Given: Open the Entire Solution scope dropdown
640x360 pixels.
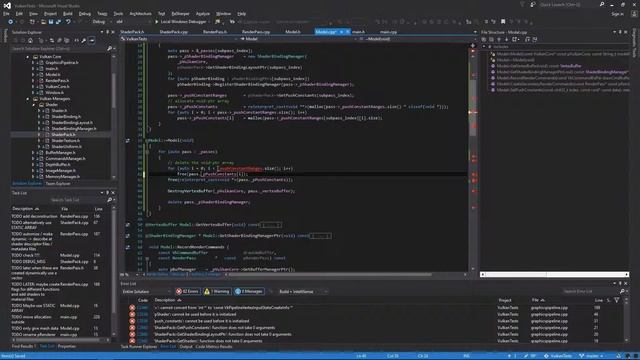Looking at the screenshot, I should 146,291.
